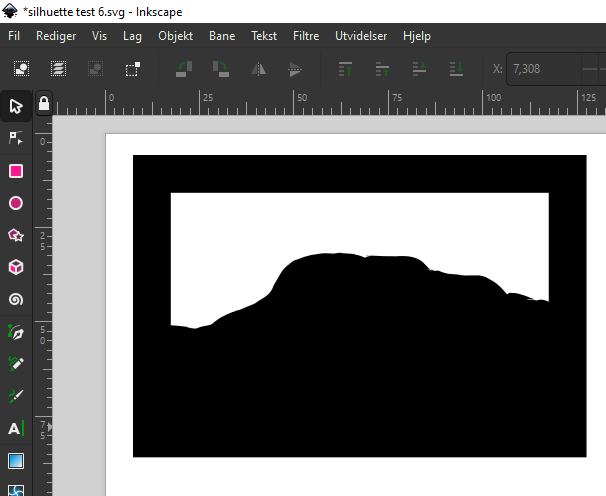The height and width of the screenshot is (496, 606).
Task: Activate the Calligraphy tool
Action: 16,396
